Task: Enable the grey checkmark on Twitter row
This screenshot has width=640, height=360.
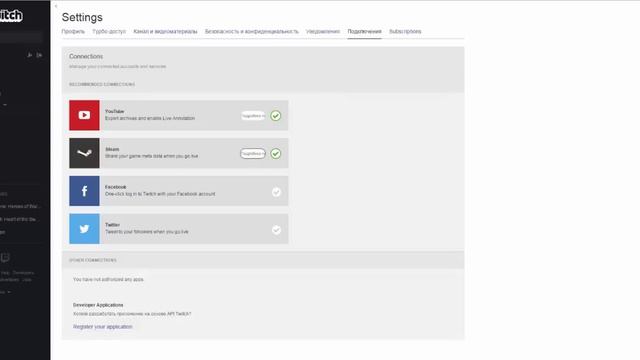Action: pos(276,230)
